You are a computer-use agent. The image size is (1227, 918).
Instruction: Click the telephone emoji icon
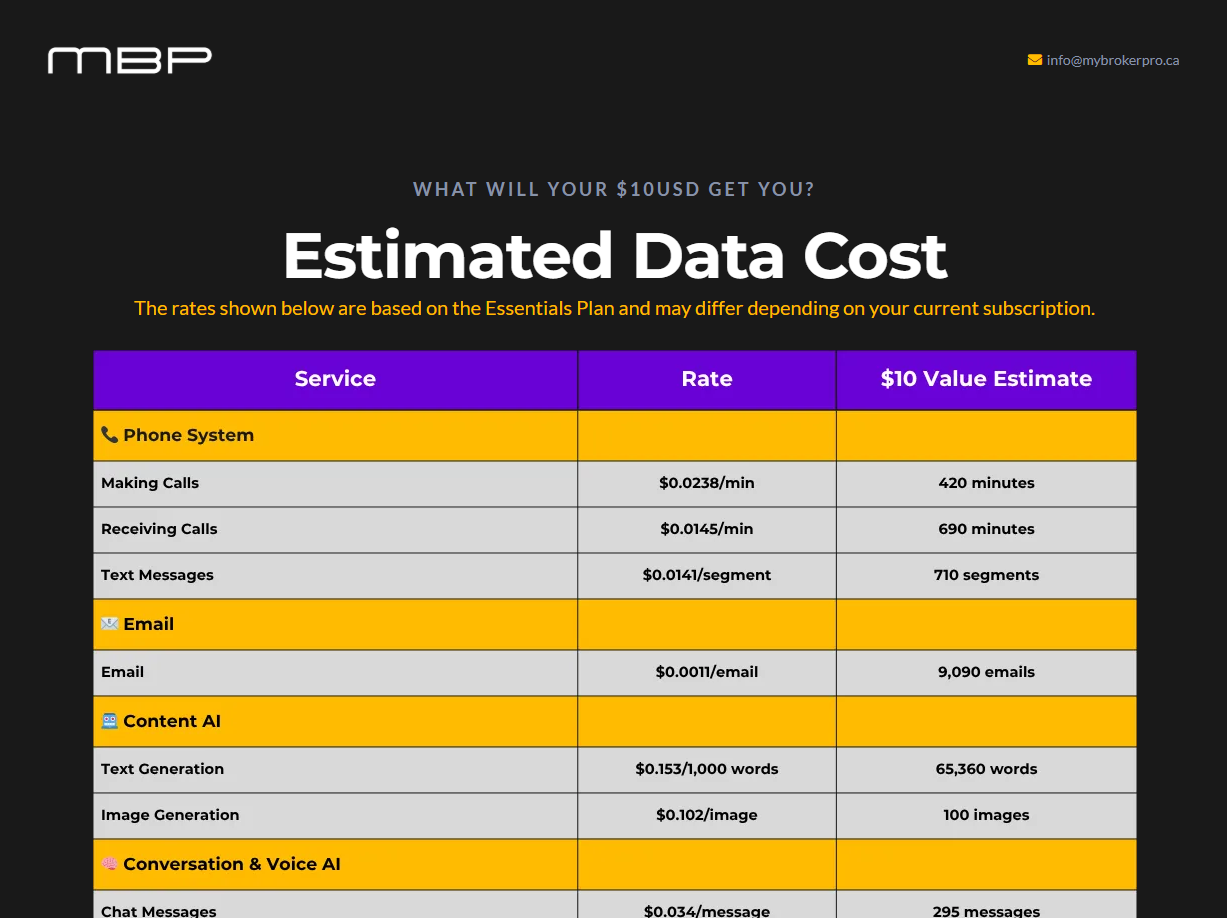point(109,435)
